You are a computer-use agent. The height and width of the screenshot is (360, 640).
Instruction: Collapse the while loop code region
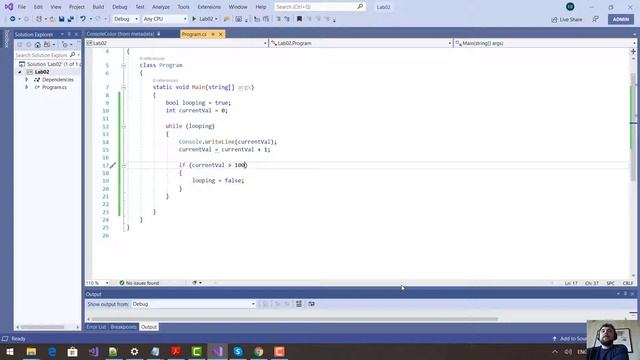click(124, 126)
